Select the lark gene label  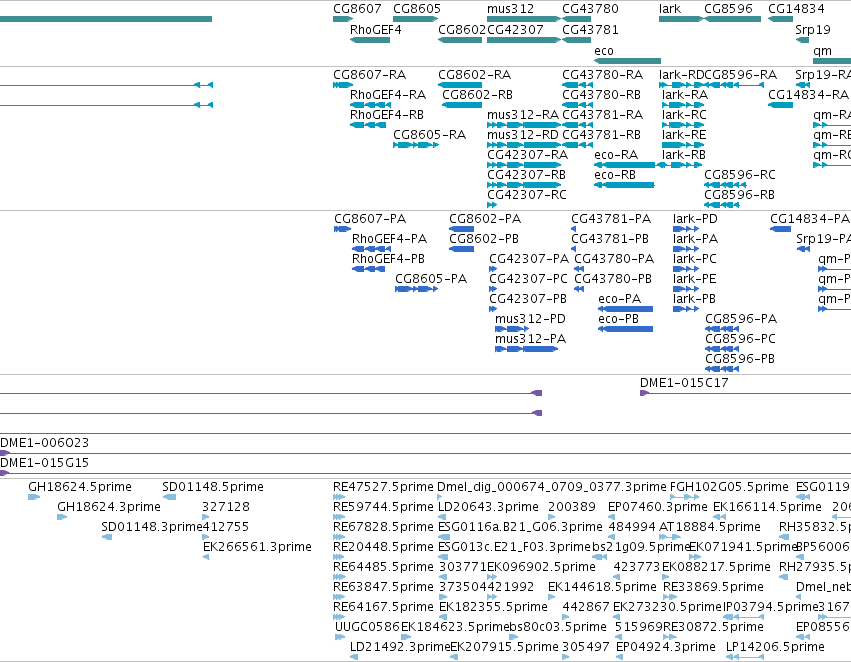[x=670, y=9]
